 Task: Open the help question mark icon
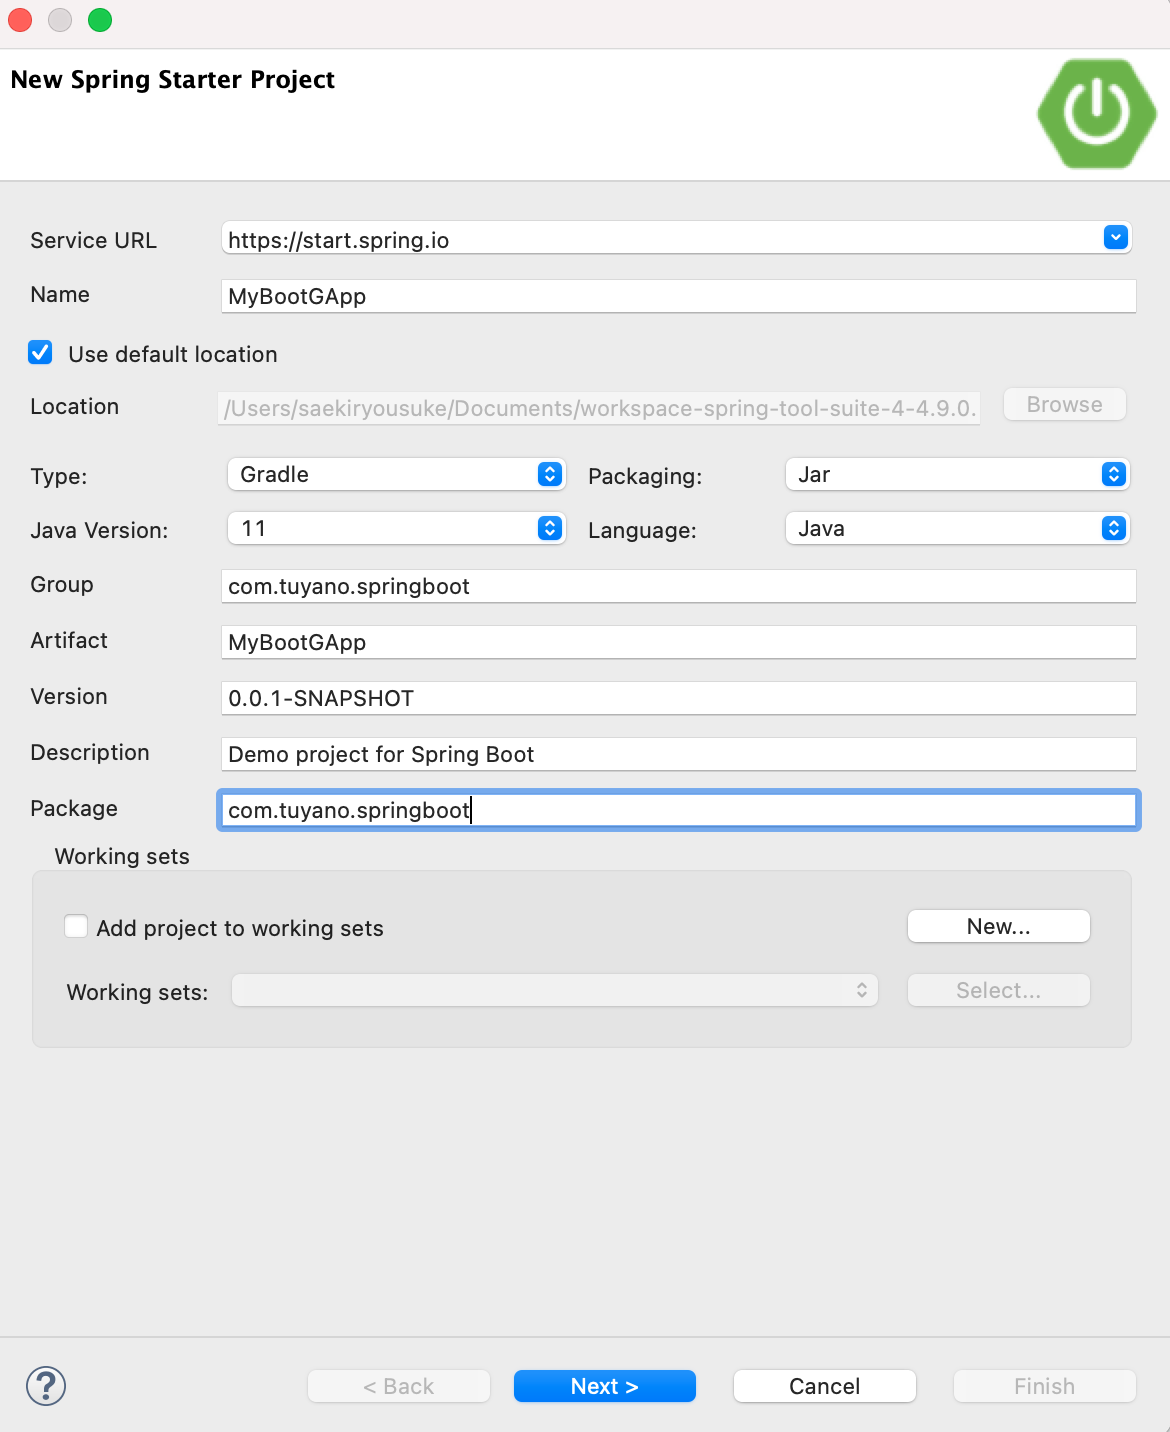44,1386
